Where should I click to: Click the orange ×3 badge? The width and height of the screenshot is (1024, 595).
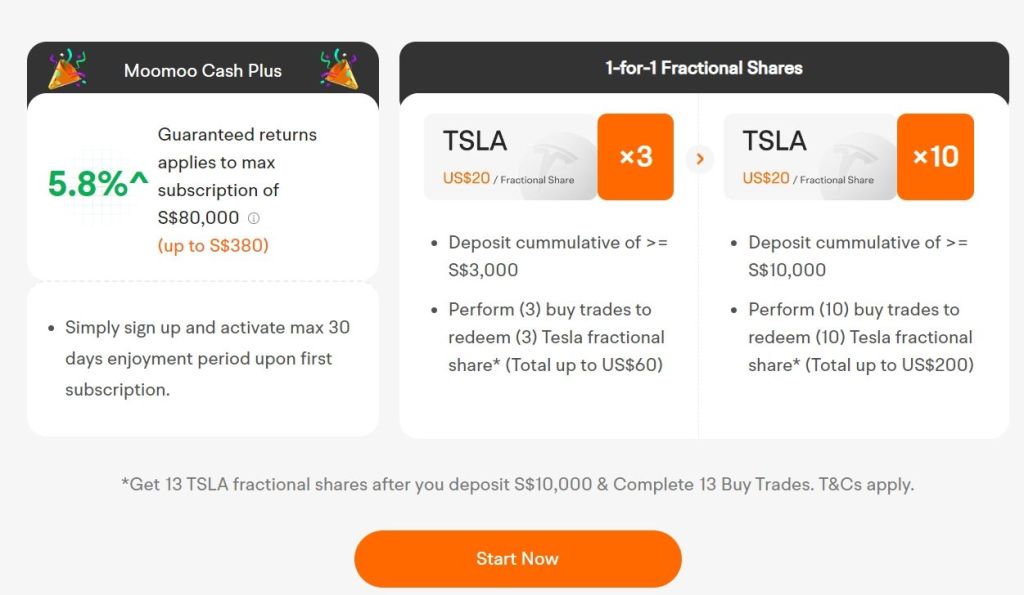pos(635,157)
